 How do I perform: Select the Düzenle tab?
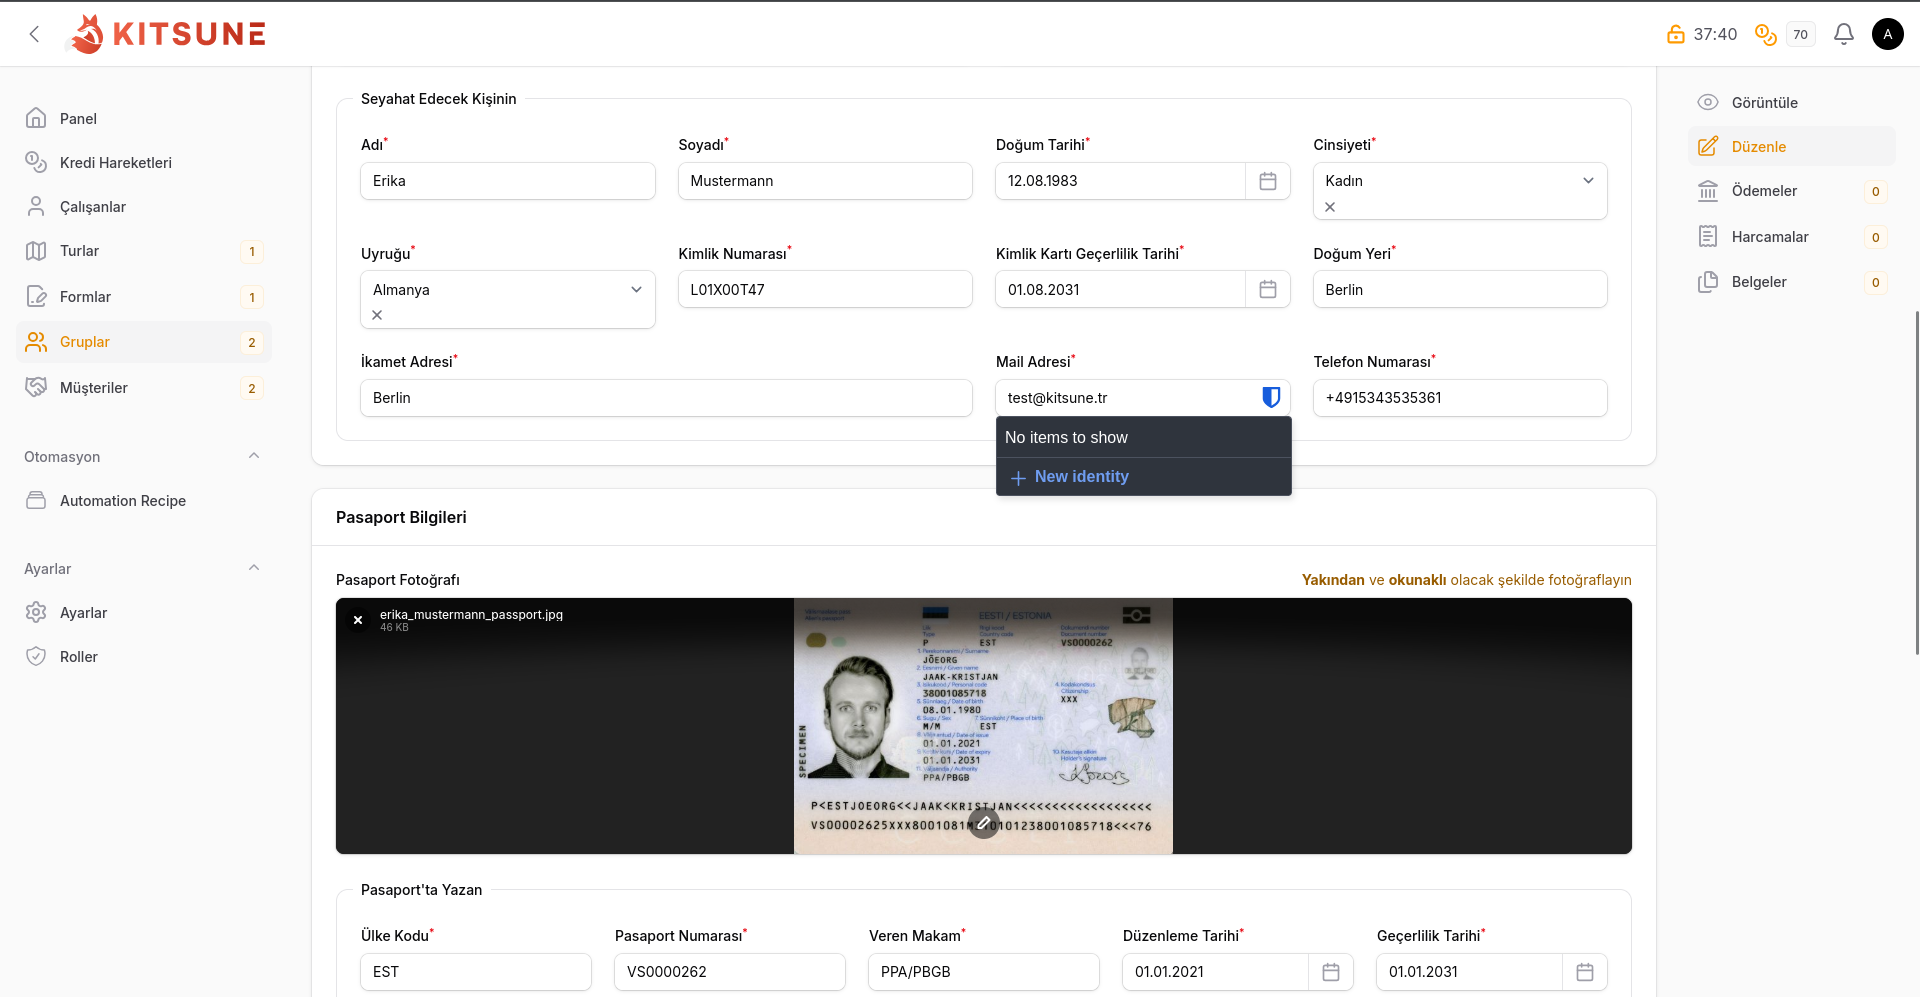tap(1791, 146)
